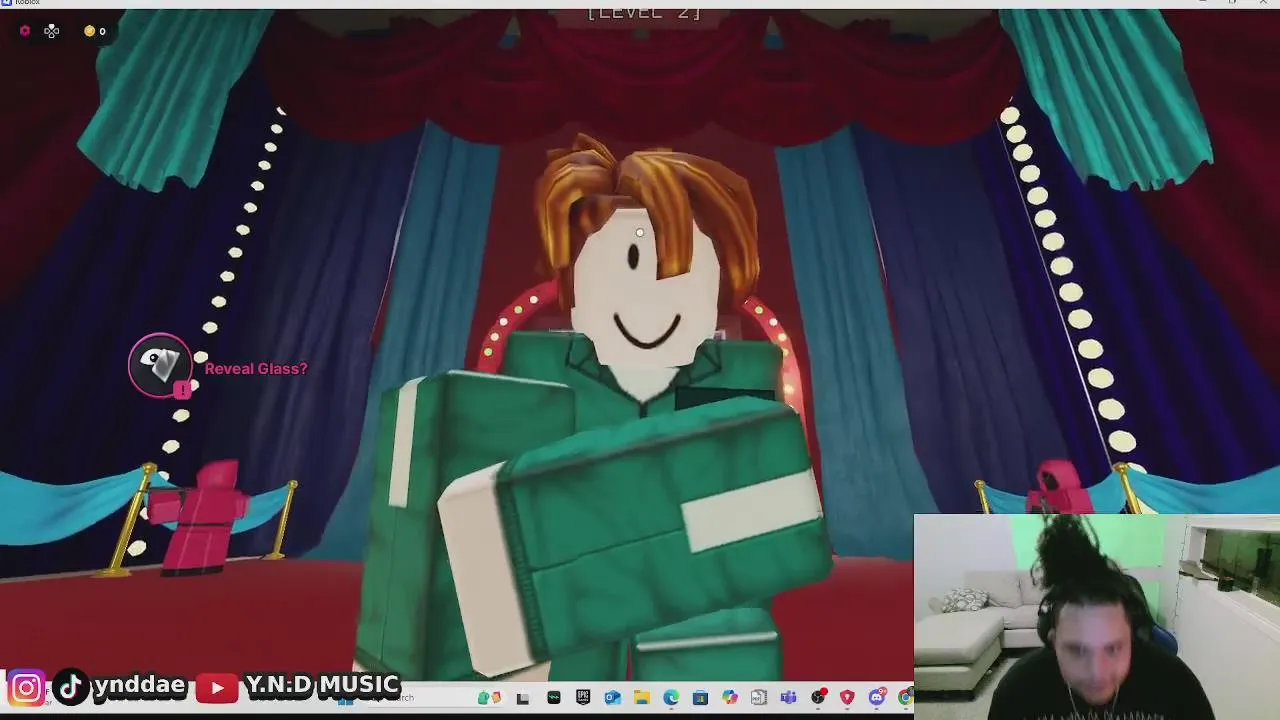Click the Reveal Glass power-up icon
The width and height of the screenshot is (1280, 720).
[160, 365]
